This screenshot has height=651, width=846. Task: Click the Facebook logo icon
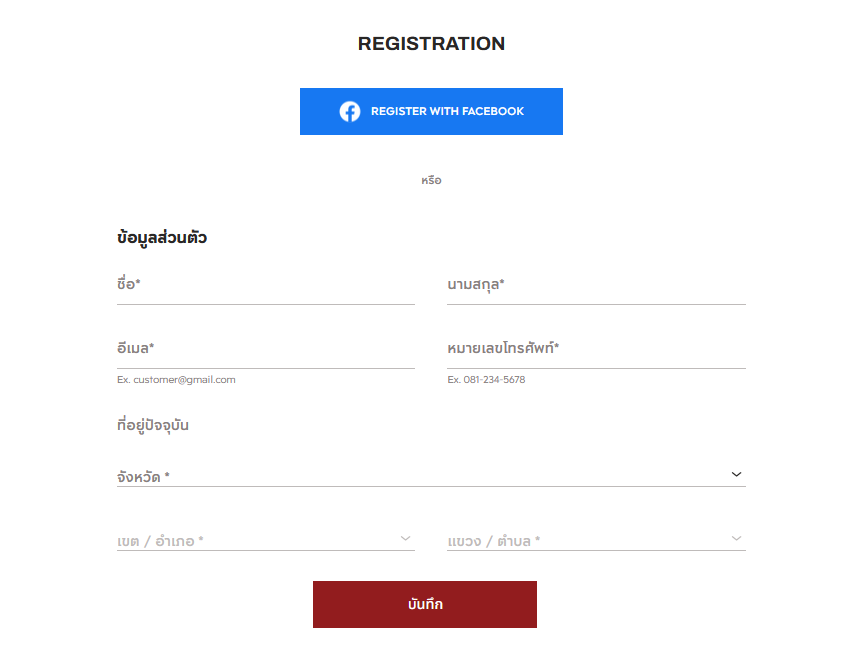coord(350,111)
